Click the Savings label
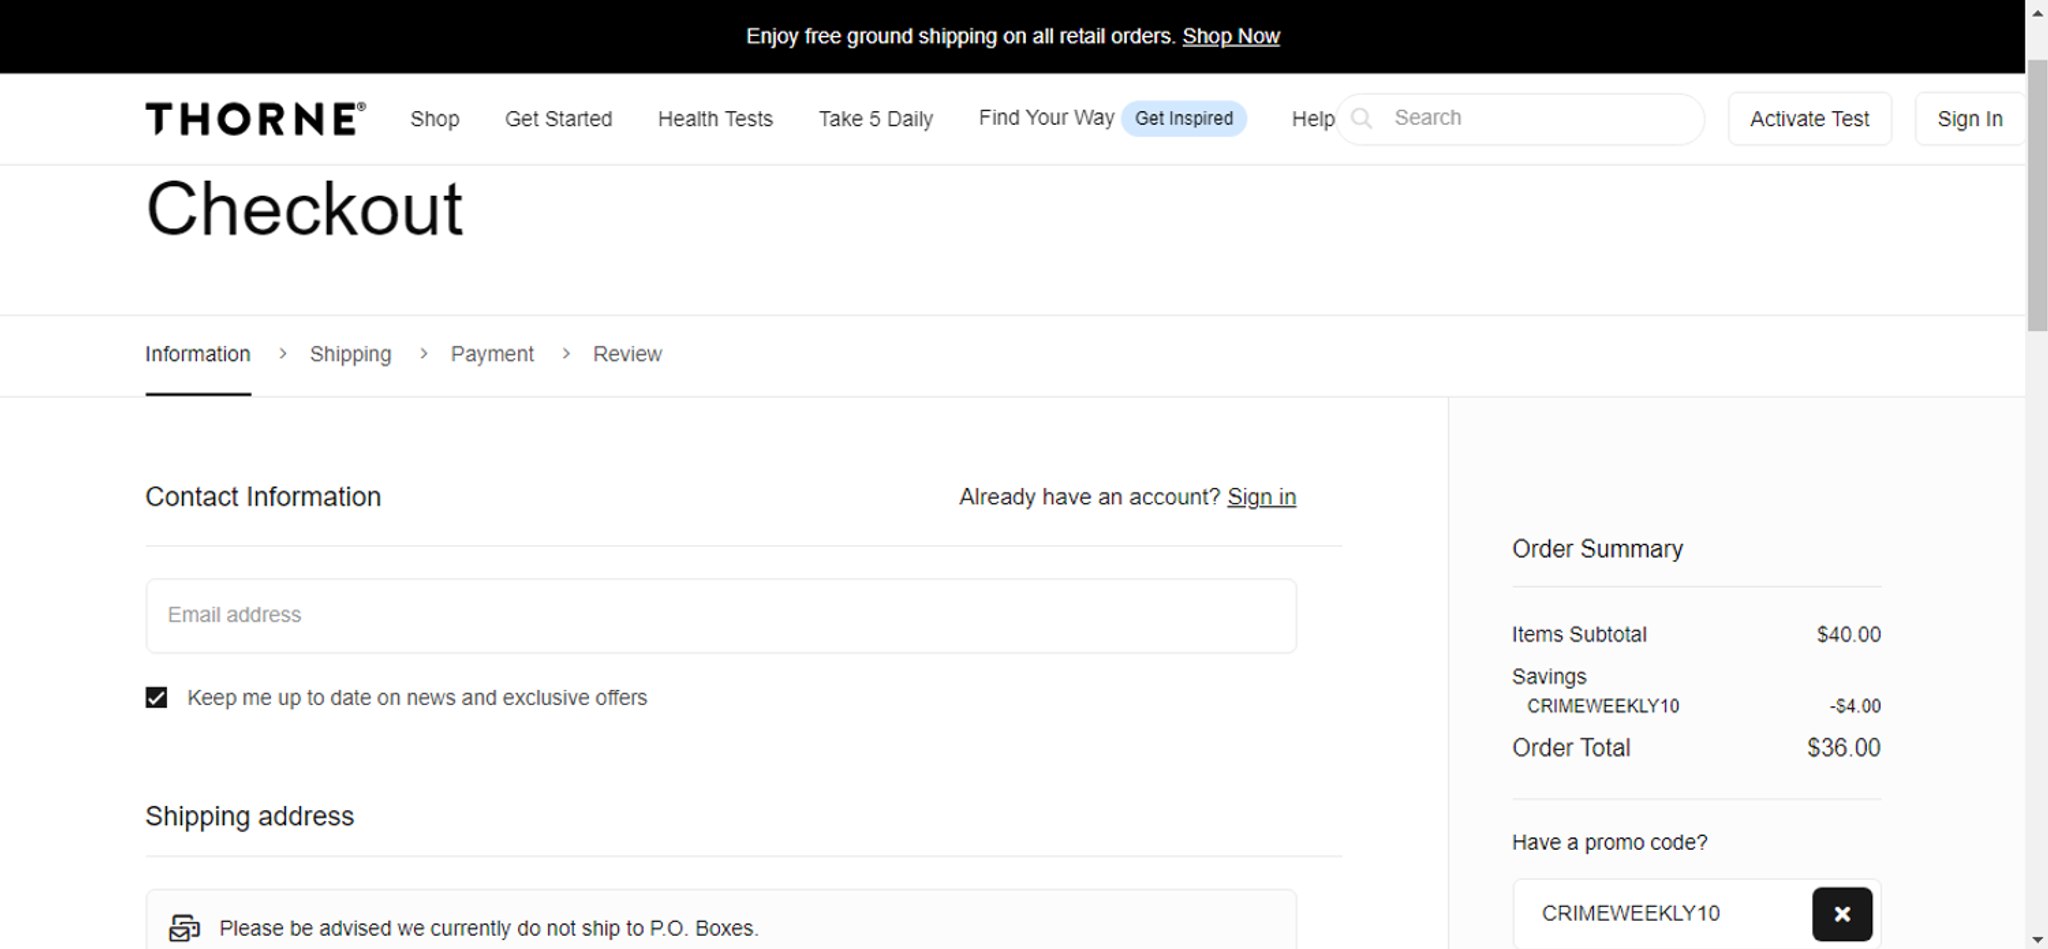Screen dimensions: 2048x949 coord(1549,677)
